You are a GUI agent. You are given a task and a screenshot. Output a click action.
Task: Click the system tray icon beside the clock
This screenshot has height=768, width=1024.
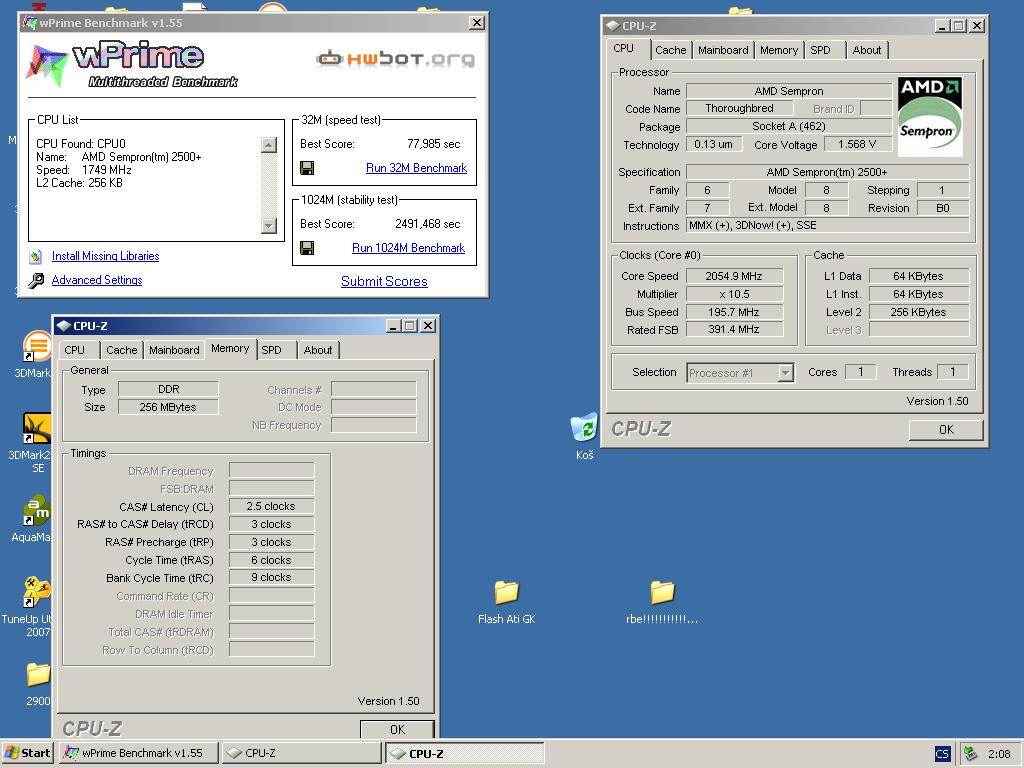[971, 754]
